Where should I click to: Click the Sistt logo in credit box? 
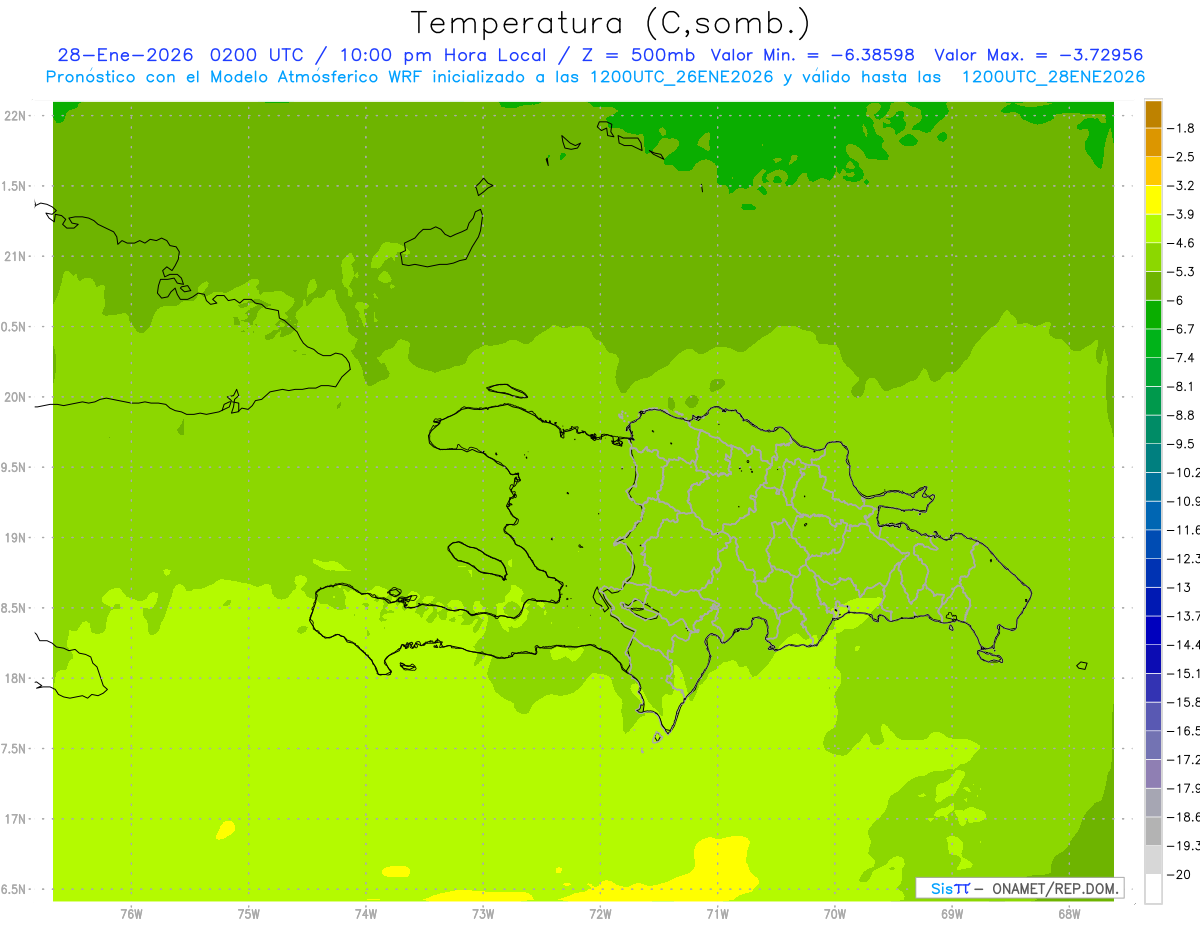(x=949, y=888)
